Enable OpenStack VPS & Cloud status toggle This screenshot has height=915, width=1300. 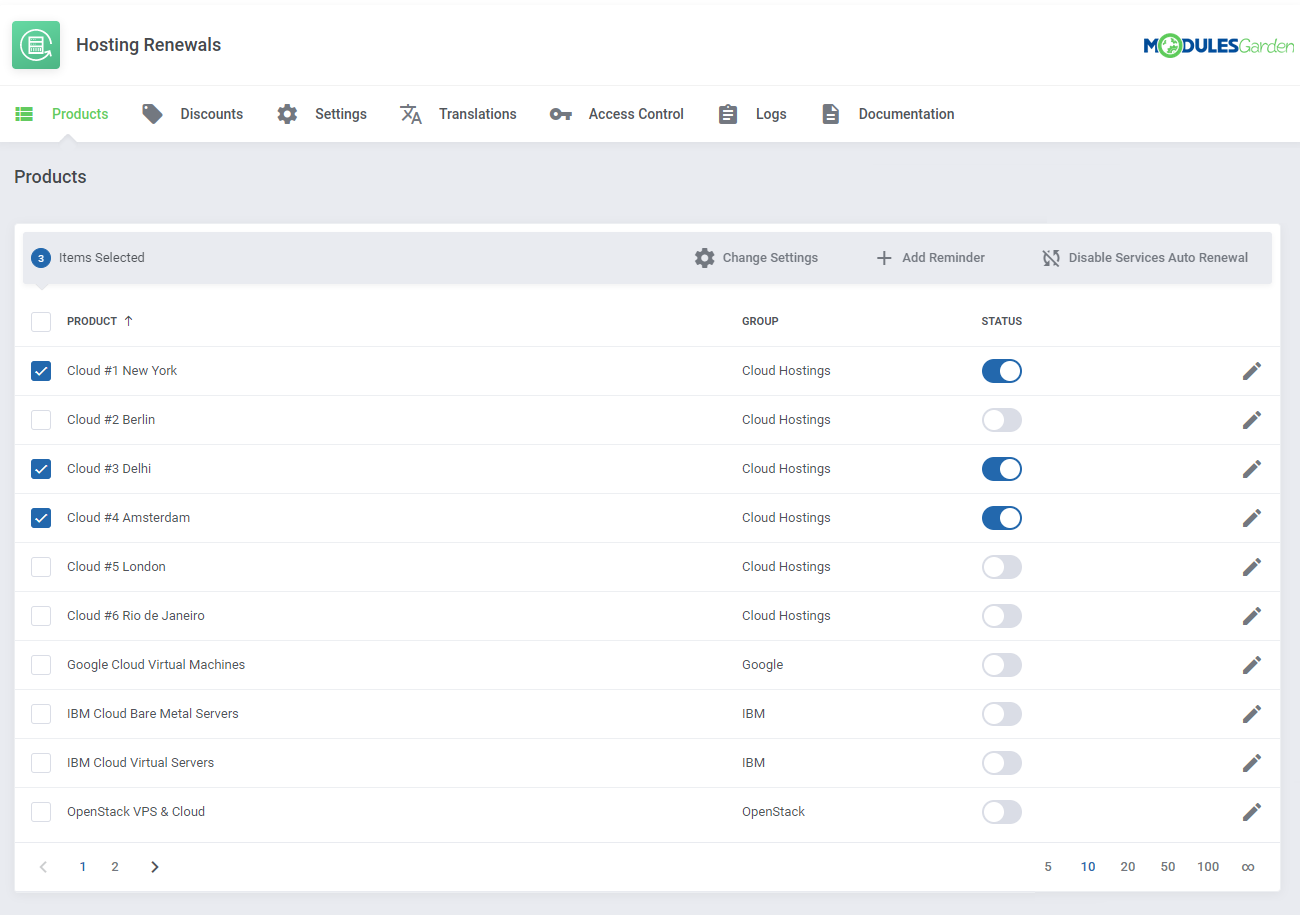(1002, 812)
